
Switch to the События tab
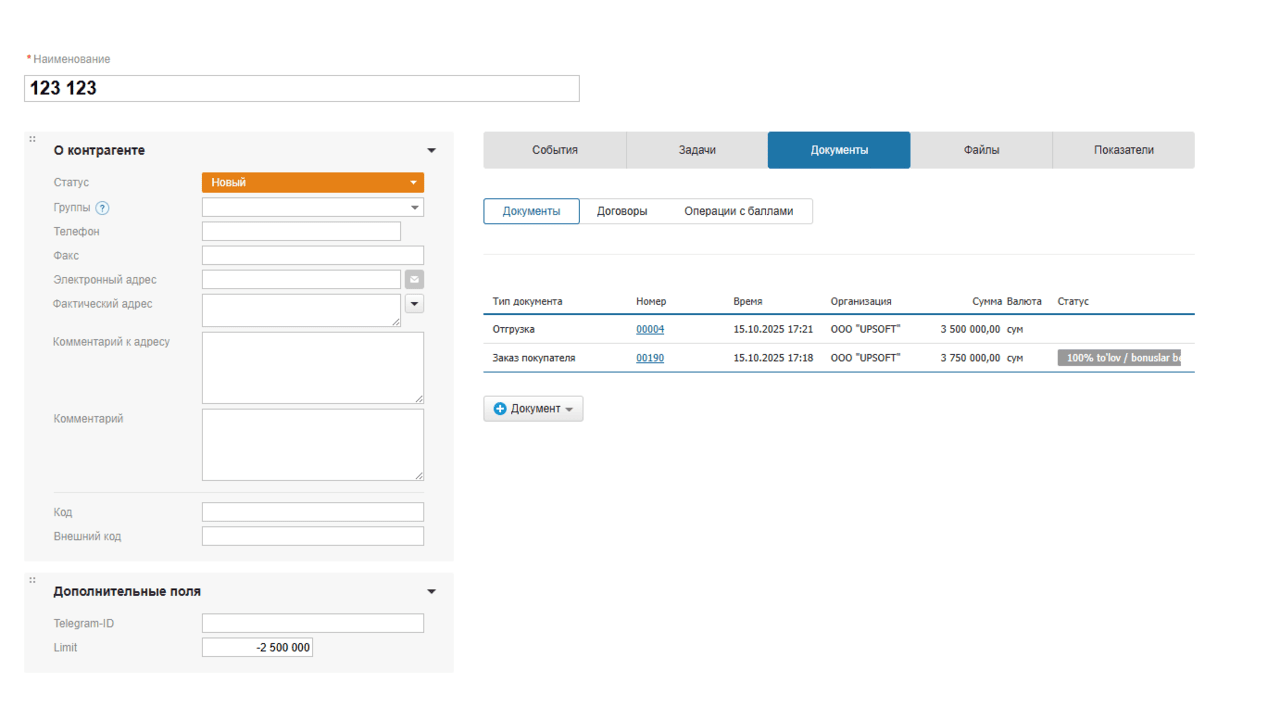(x=554, y=150)
